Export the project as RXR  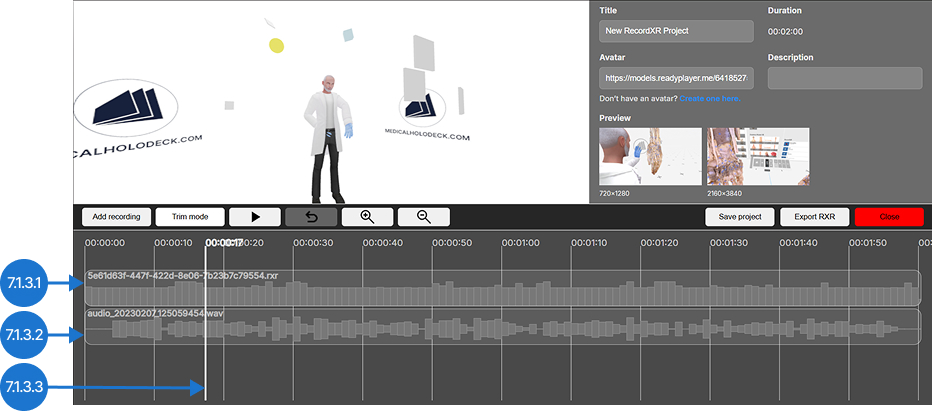pos(814,216)
